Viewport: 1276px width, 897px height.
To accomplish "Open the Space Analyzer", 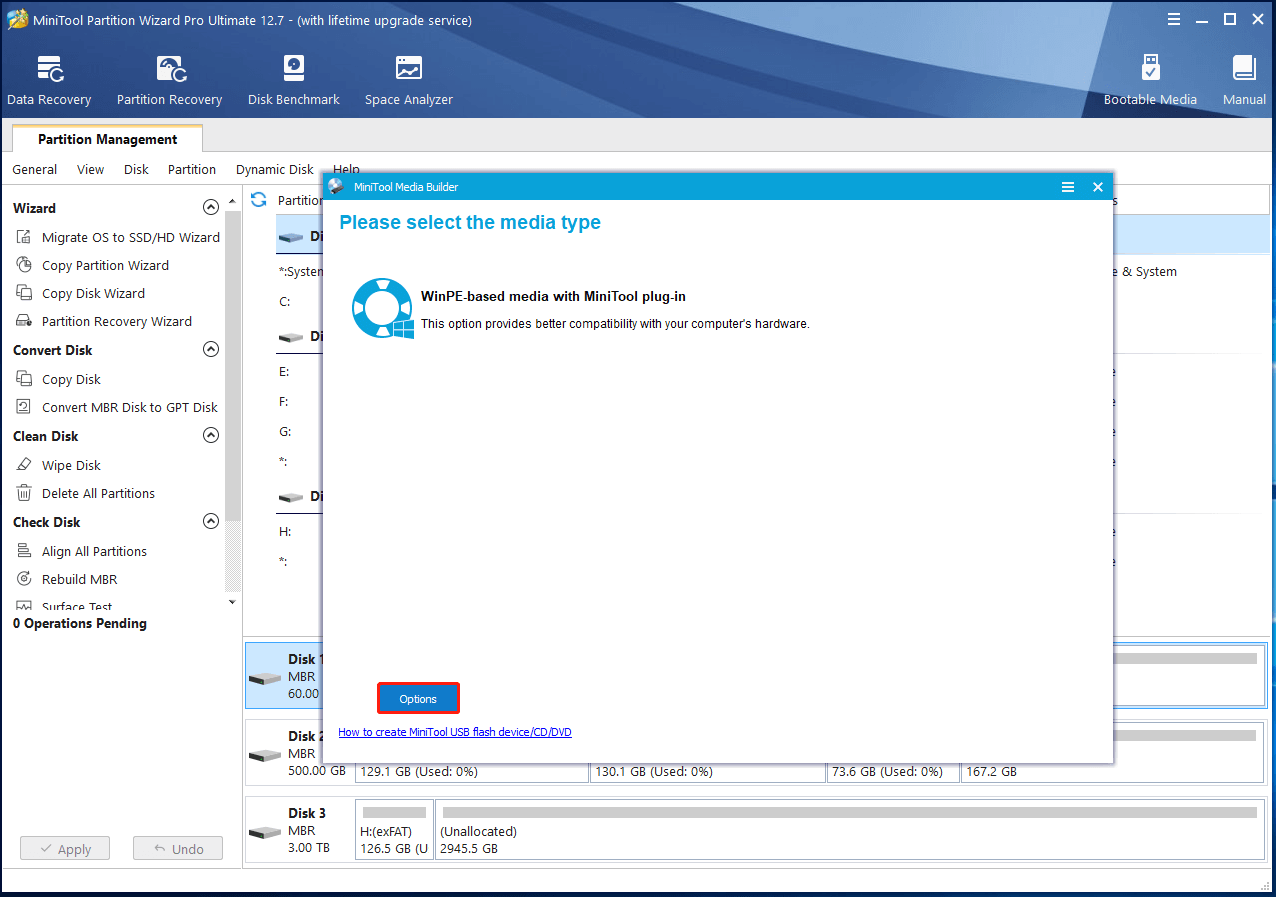I will 408,78.
